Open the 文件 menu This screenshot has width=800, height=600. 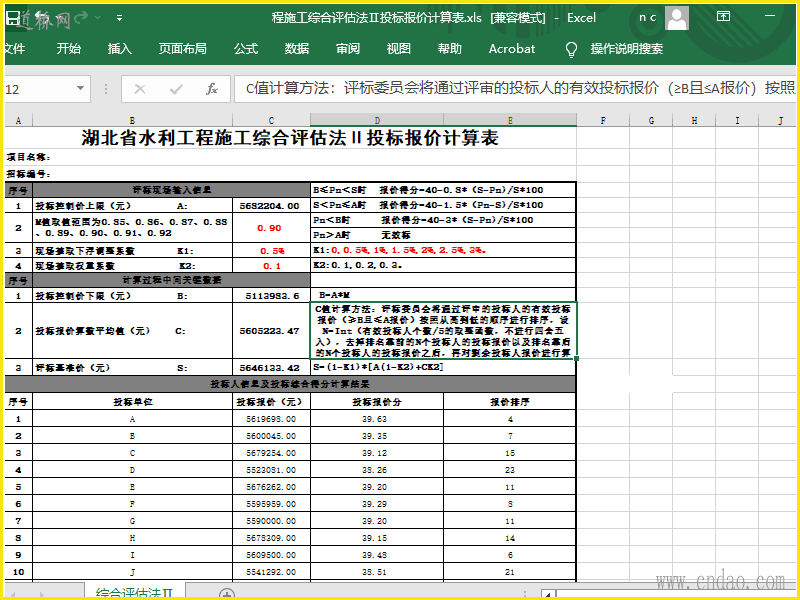tap(14, 49)
